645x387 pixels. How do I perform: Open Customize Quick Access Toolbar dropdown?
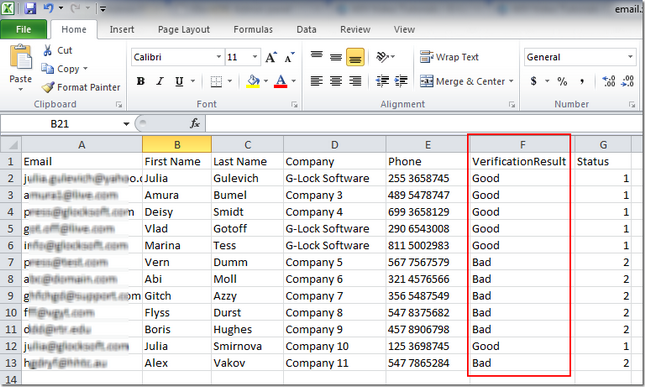103,8
